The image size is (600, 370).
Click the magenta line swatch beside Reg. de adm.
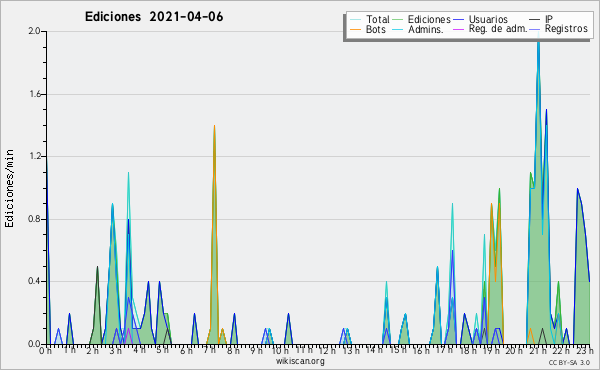pos(458,29)
